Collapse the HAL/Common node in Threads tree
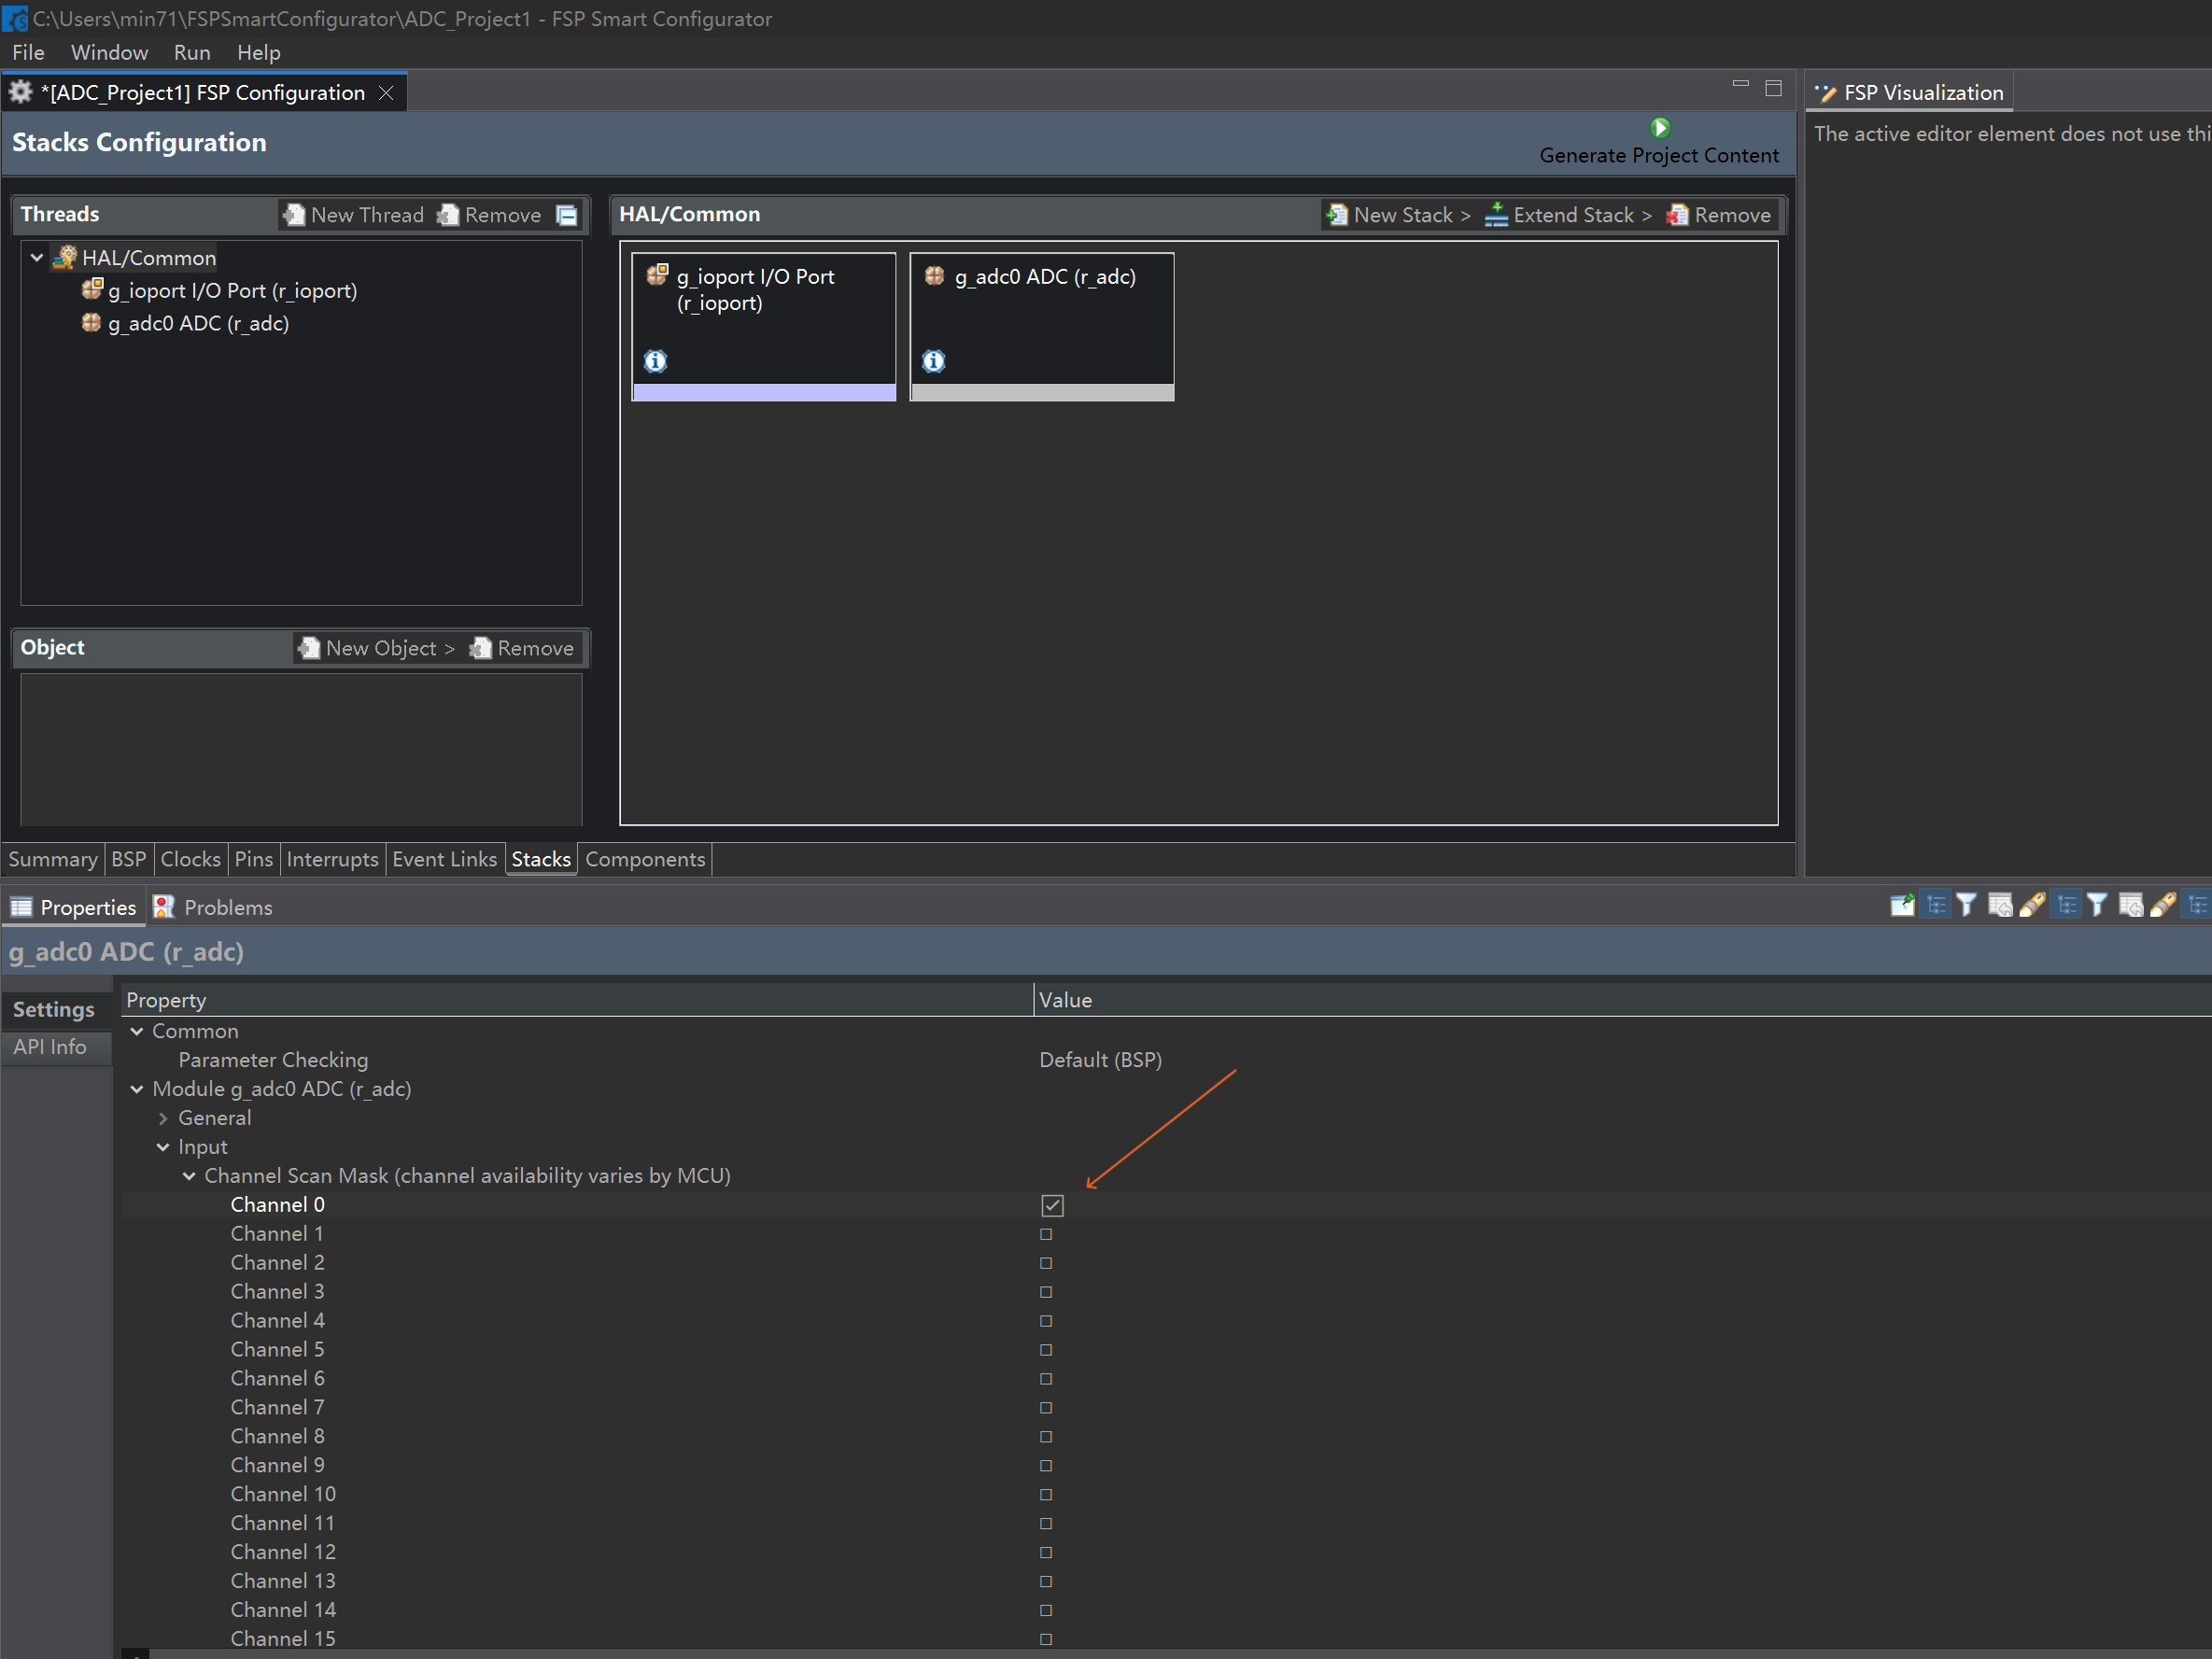2212x1659 pixels. coord(37,258)
